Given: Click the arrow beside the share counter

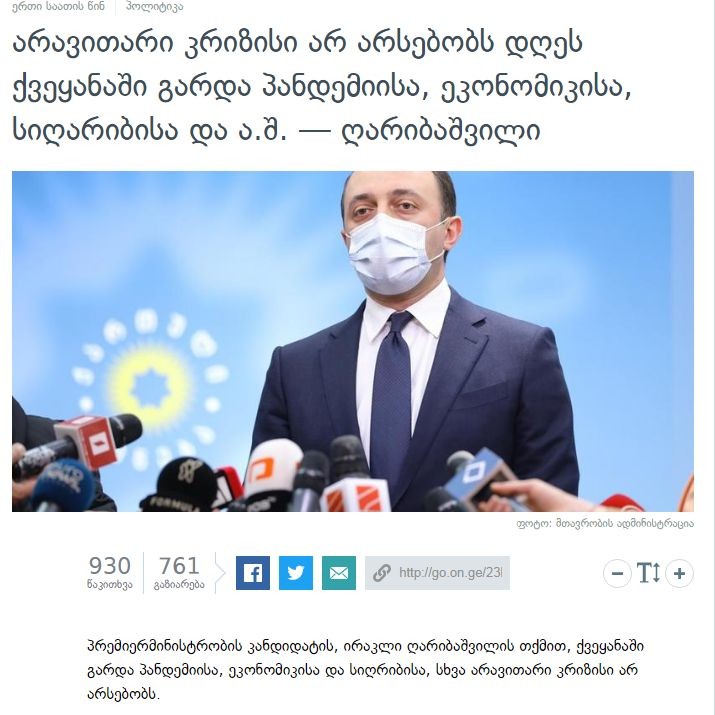Looking at the screenshot, I should [x=220, y=573].
